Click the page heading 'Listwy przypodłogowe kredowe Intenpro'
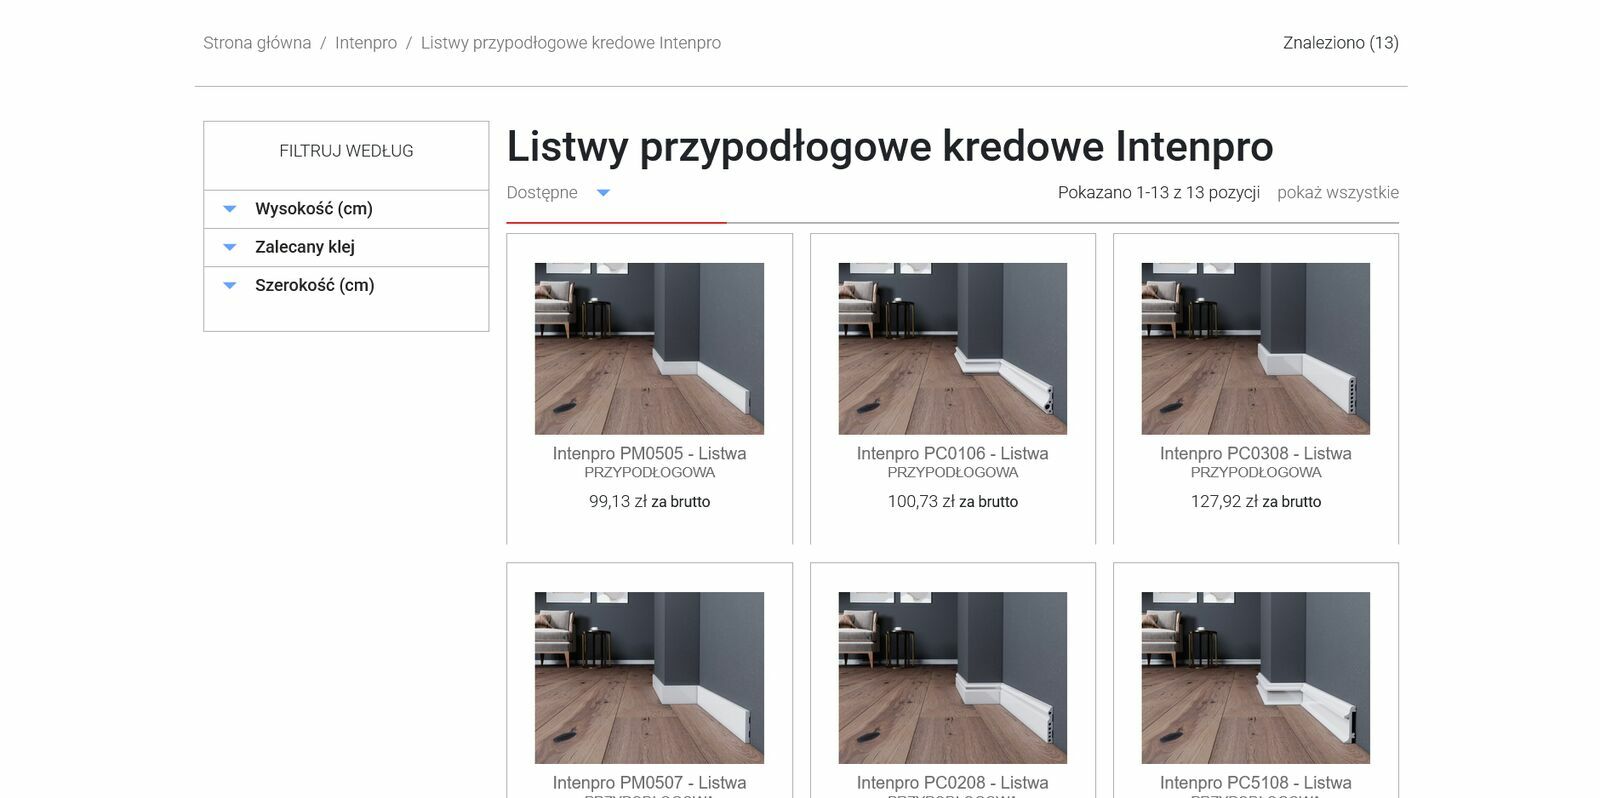Screen dimensions: 1600x798 click(x=890, y=147)
